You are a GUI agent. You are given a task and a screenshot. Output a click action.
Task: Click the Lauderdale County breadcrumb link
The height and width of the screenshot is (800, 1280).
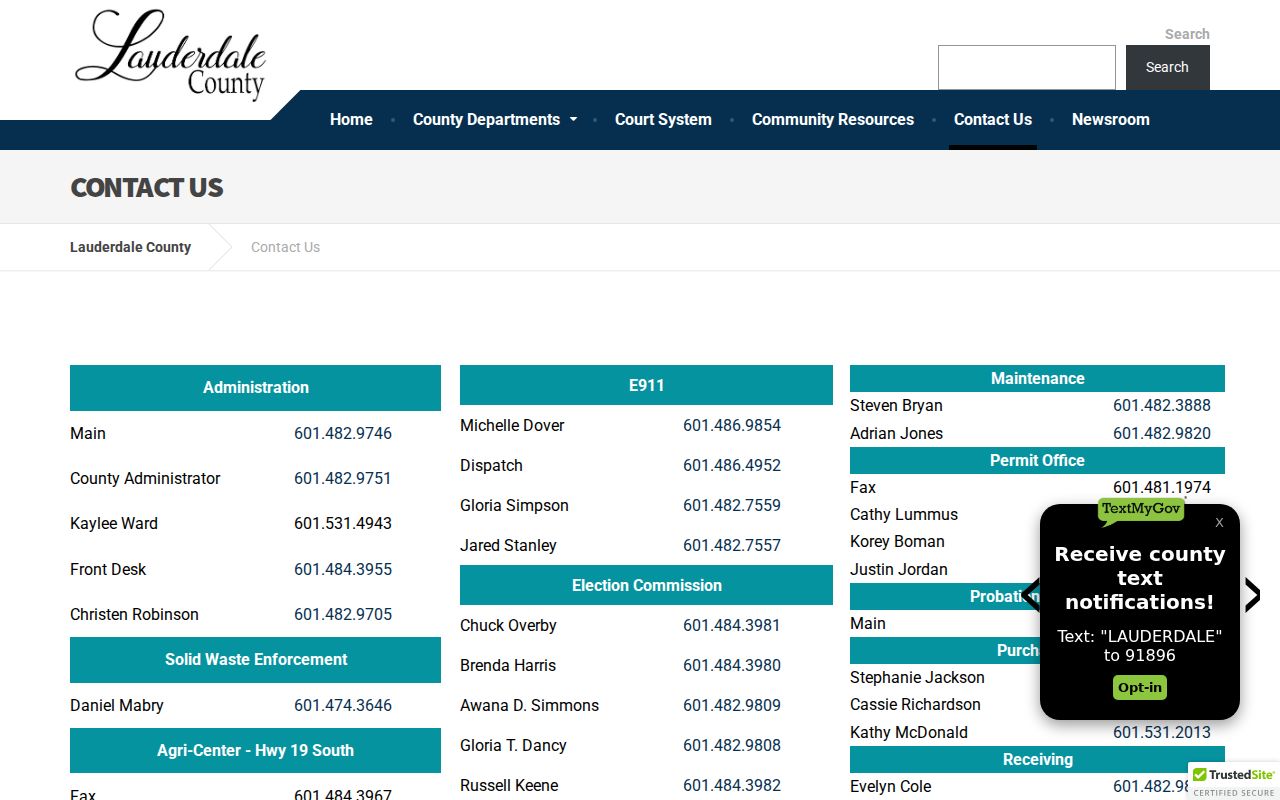coord(130,247)
